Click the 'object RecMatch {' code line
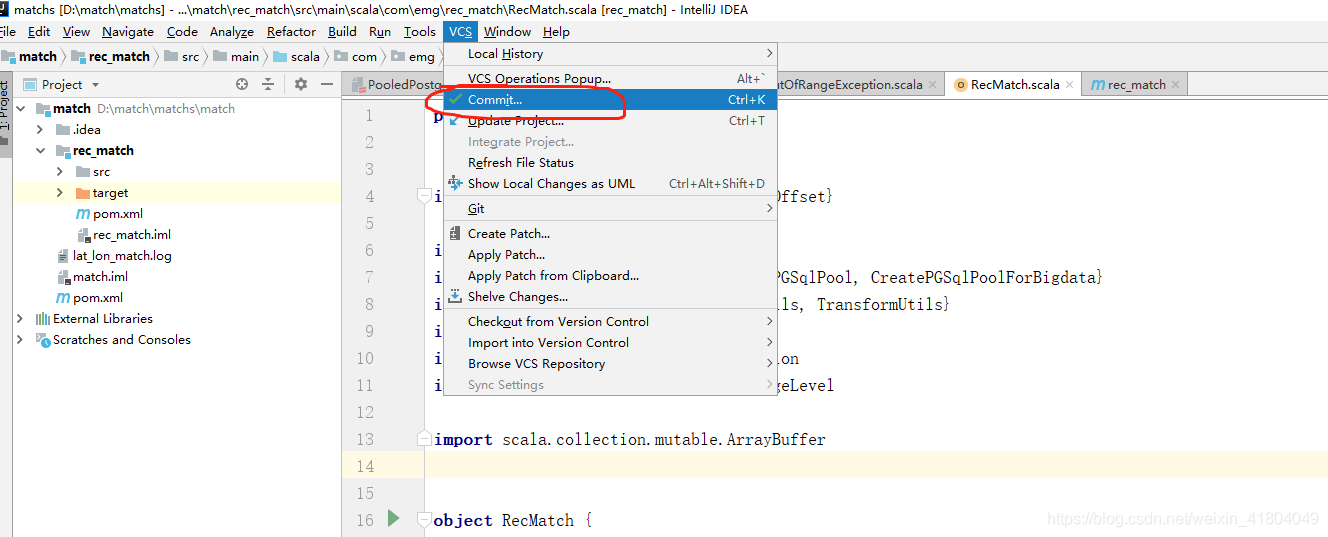1328x537 pixels. coord(513,520)
